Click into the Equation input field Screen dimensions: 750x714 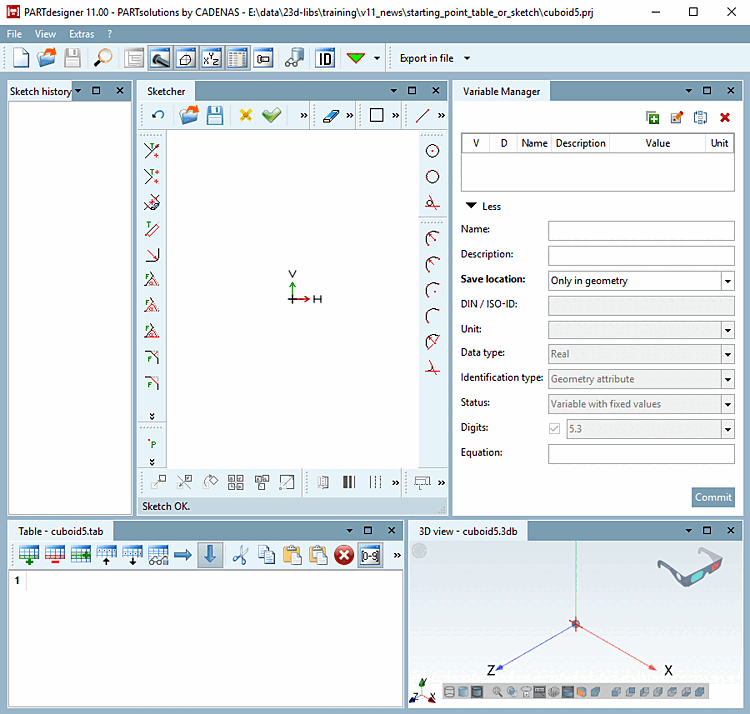click(640, 454)
